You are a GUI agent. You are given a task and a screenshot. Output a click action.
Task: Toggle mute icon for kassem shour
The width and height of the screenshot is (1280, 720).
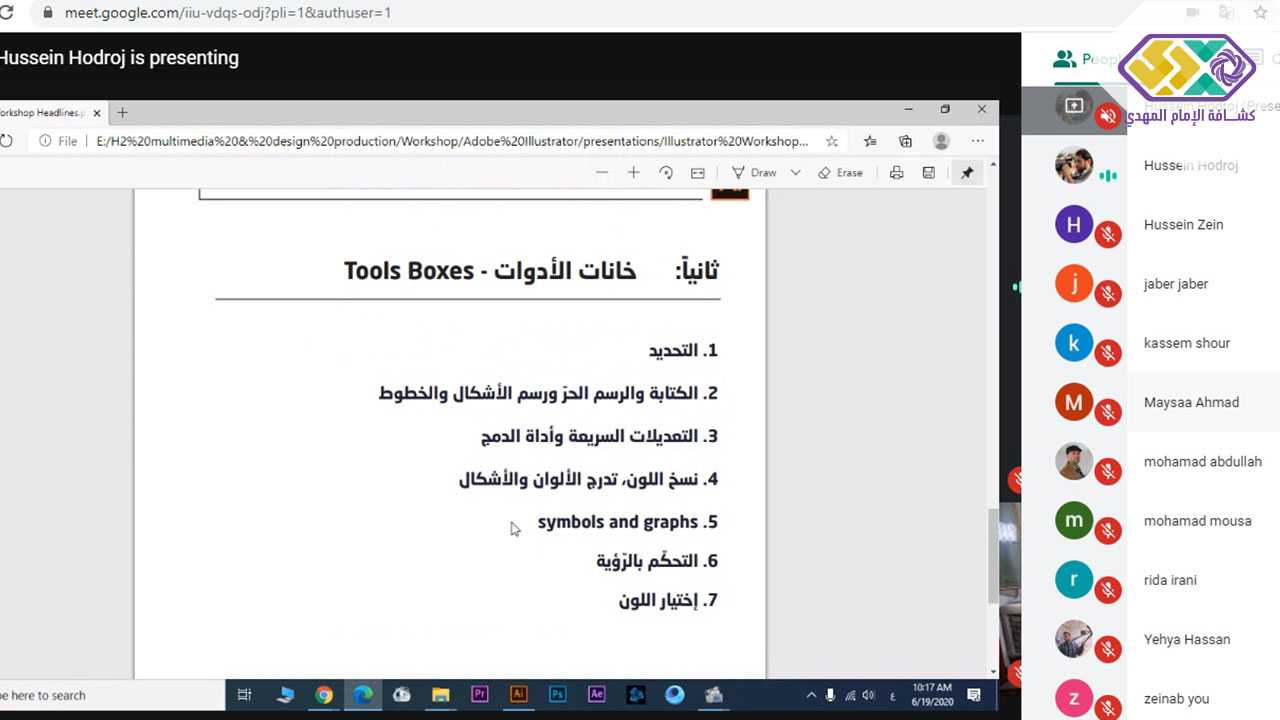[1107, 353]
